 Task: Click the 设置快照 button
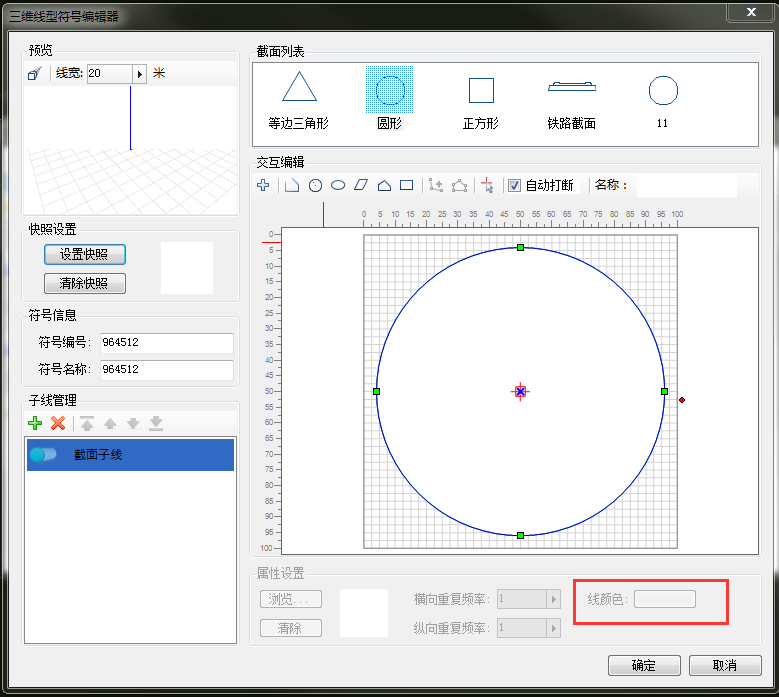click(x=84, y=254)
